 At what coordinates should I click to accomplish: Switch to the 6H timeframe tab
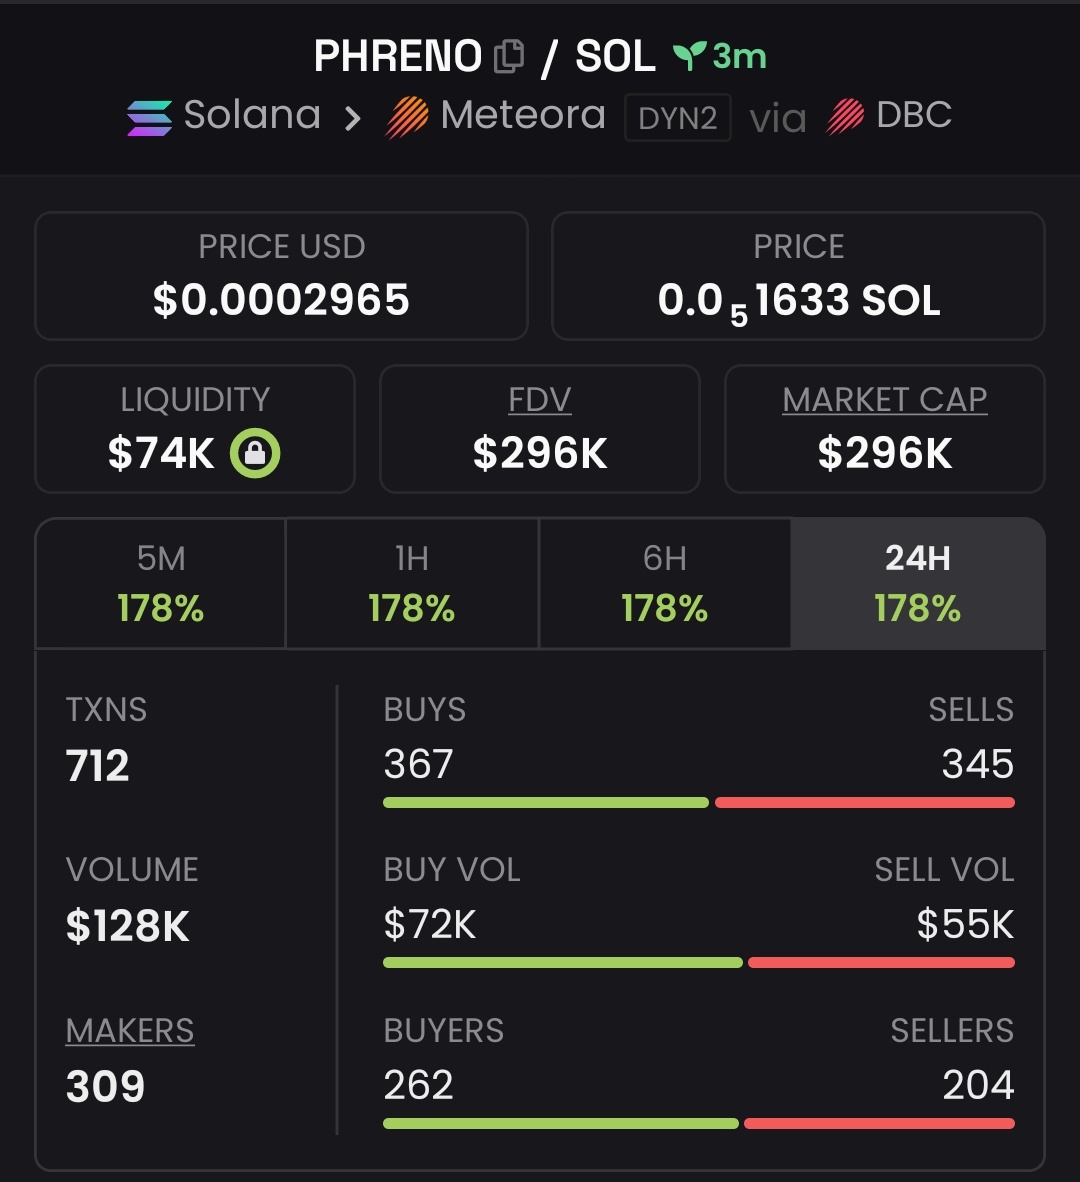coord(665,583)
